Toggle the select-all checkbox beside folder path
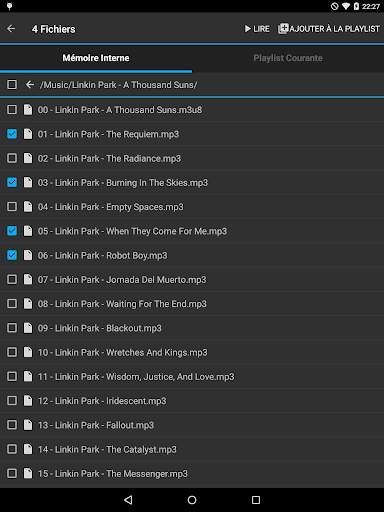The width and height of the screenshot is (384, 512). 12,85
